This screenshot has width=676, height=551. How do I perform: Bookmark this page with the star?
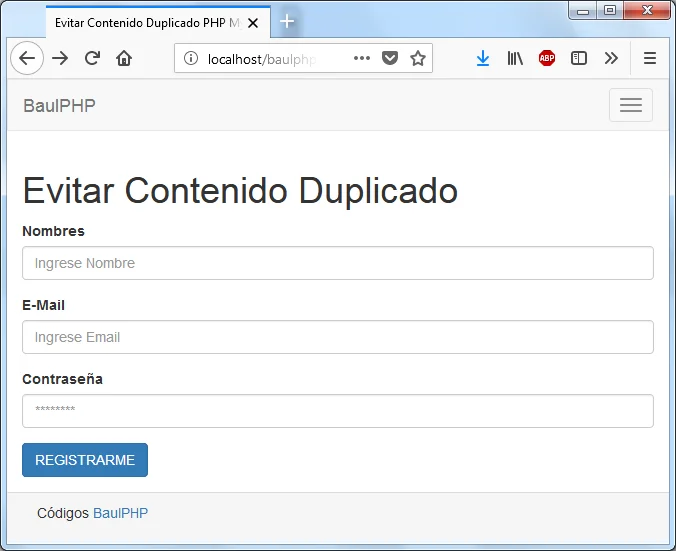(418, 58)
